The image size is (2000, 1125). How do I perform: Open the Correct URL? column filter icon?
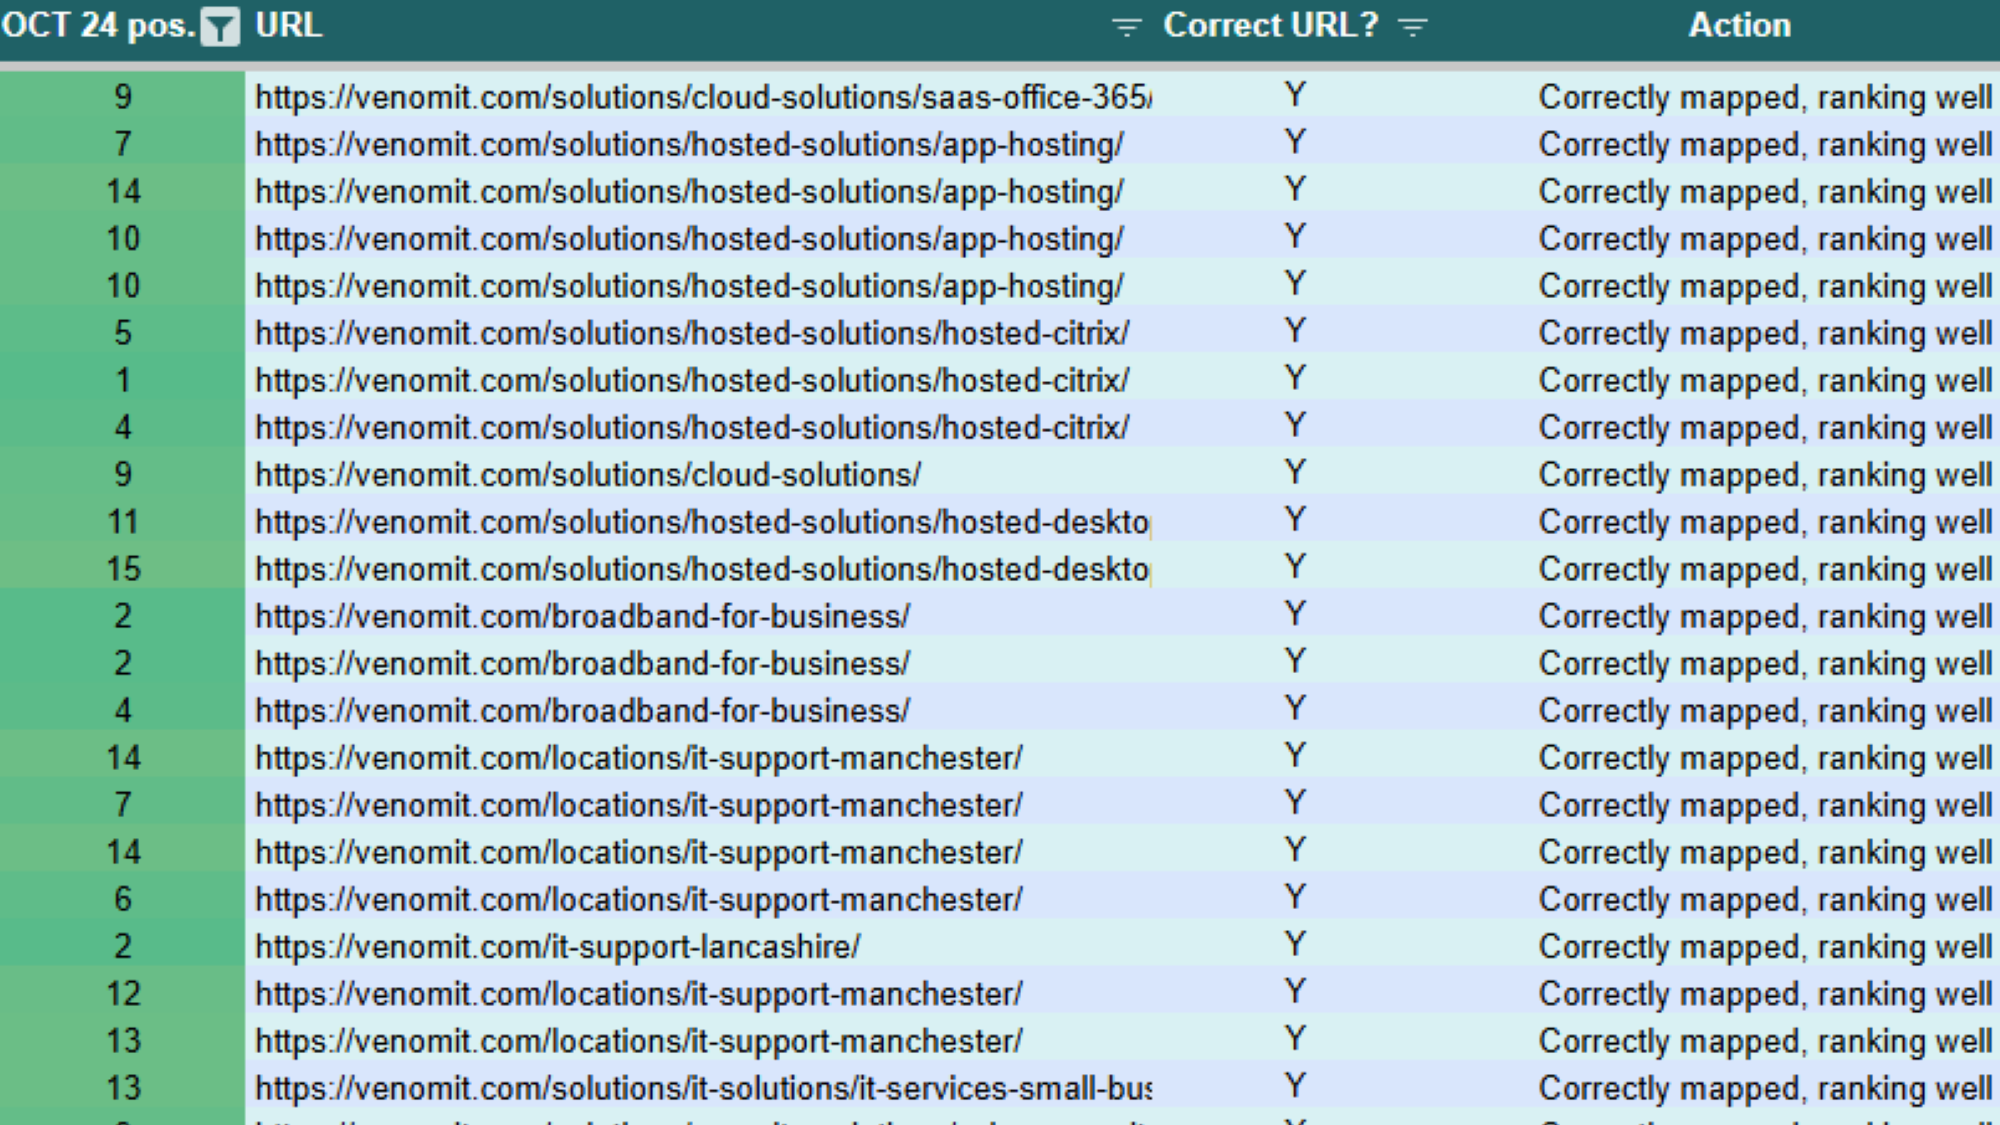tap(1412, 27)
